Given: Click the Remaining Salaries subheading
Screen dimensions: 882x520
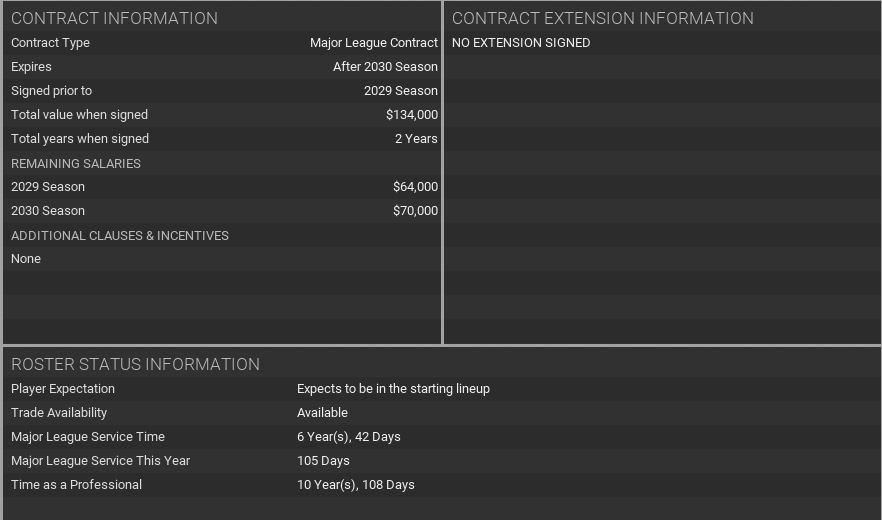Looking at the screenshot, I should click(76, 163).
